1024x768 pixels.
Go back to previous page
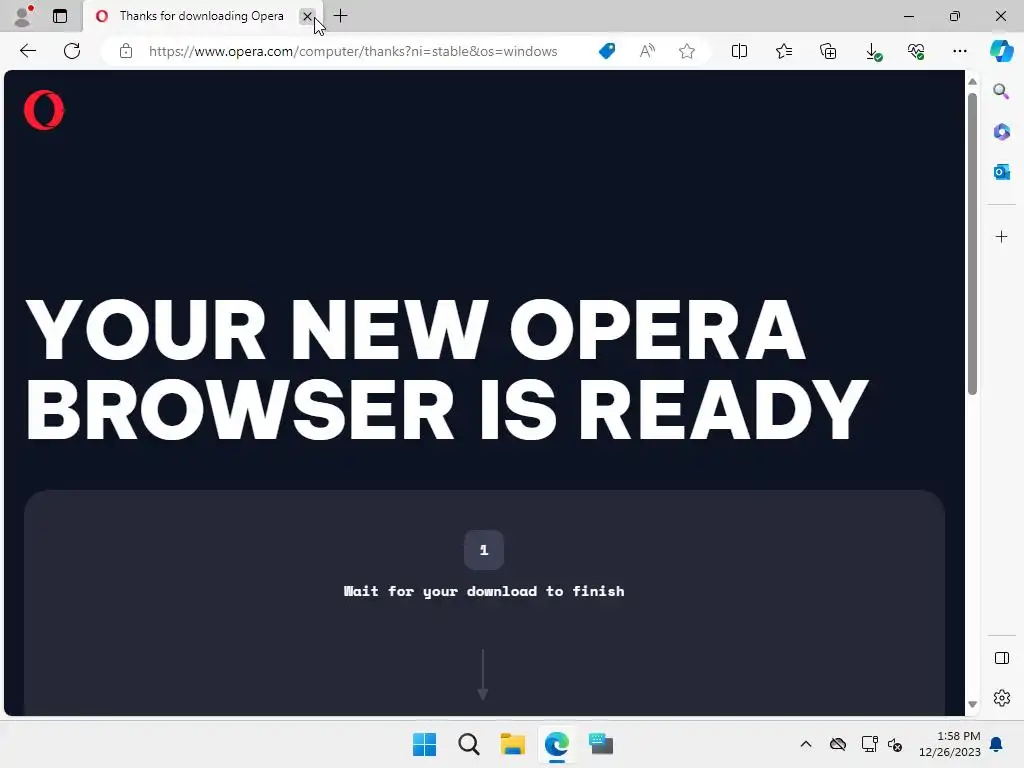coord(28,51)
